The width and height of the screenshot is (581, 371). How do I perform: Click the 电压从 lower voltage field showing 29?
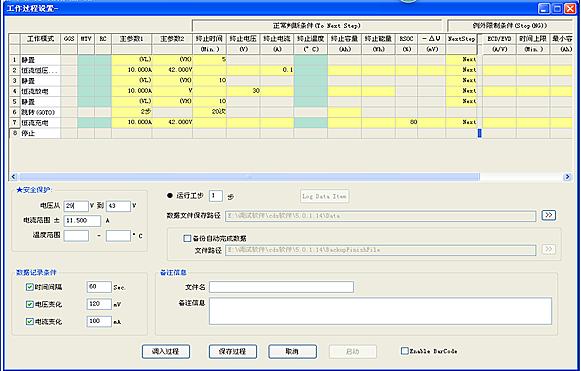click(x=76, y=206)
